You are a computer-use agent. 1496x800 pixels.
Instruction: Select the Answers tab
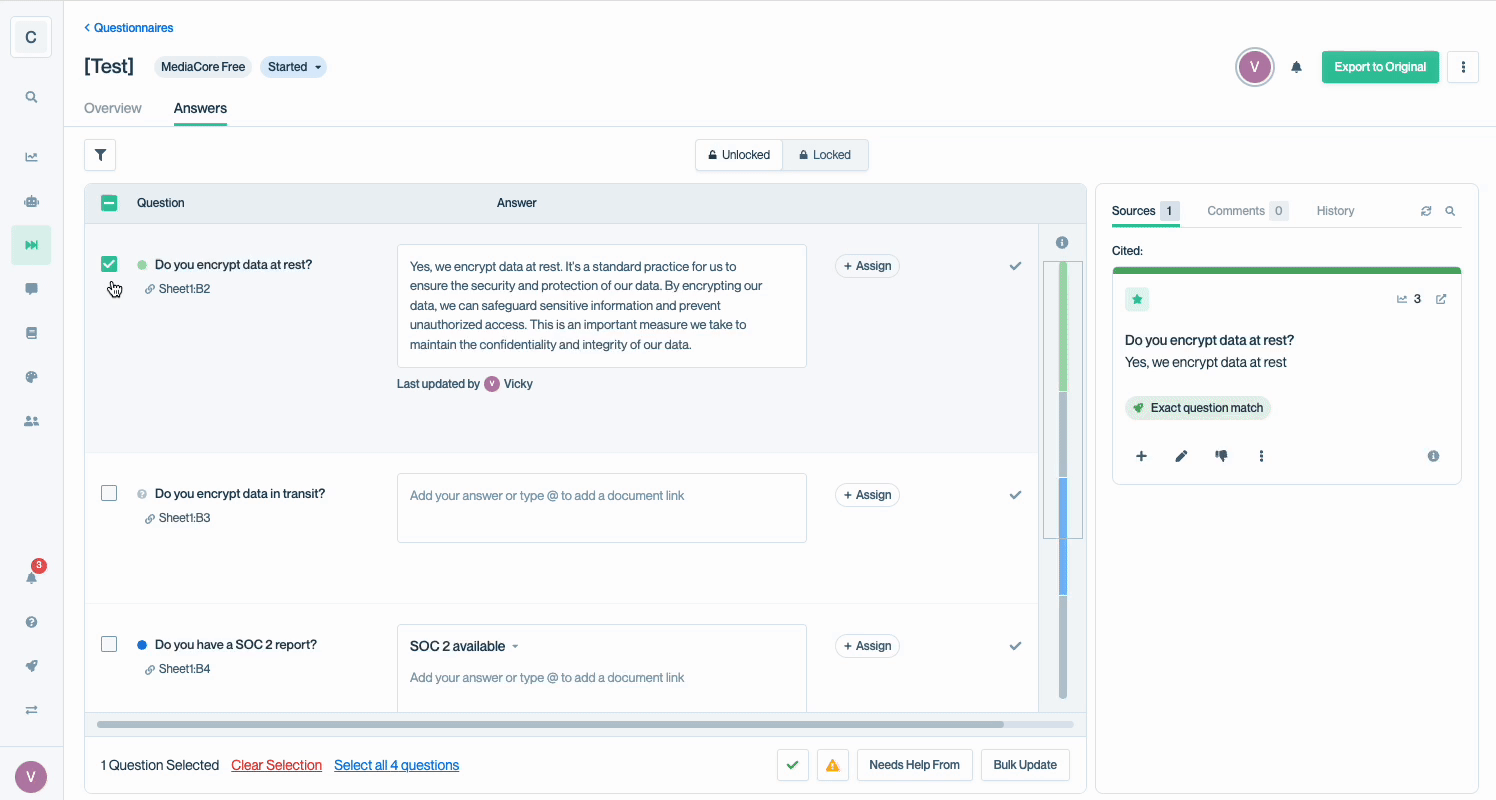coord(200,108)
